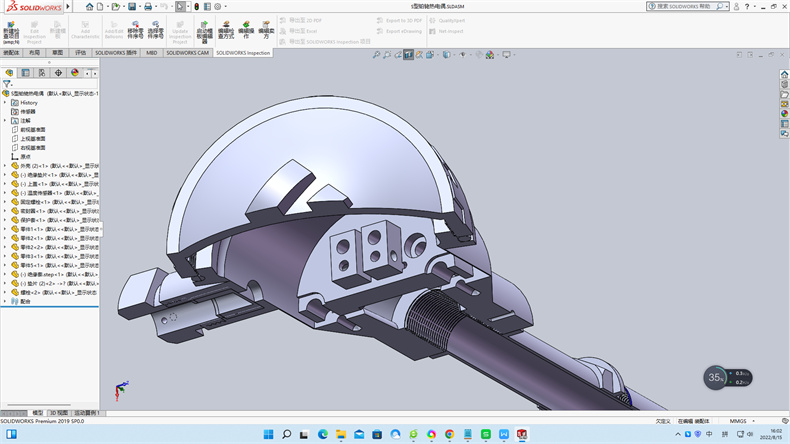Image resolution: width=790 pixels, height=444 pixels.
Task: Click the traffic light Rebuild icon
Action: [197, 6]
